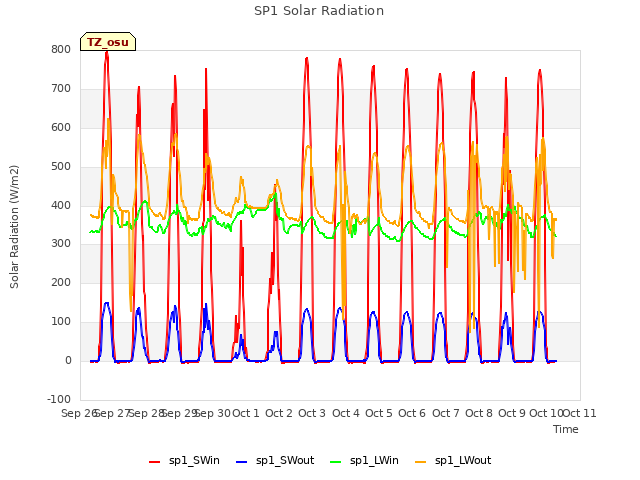The height and width of the screenshot is (480, 640).
Task: Click the -100 y-axis tick label
Action: click(59, 399)
